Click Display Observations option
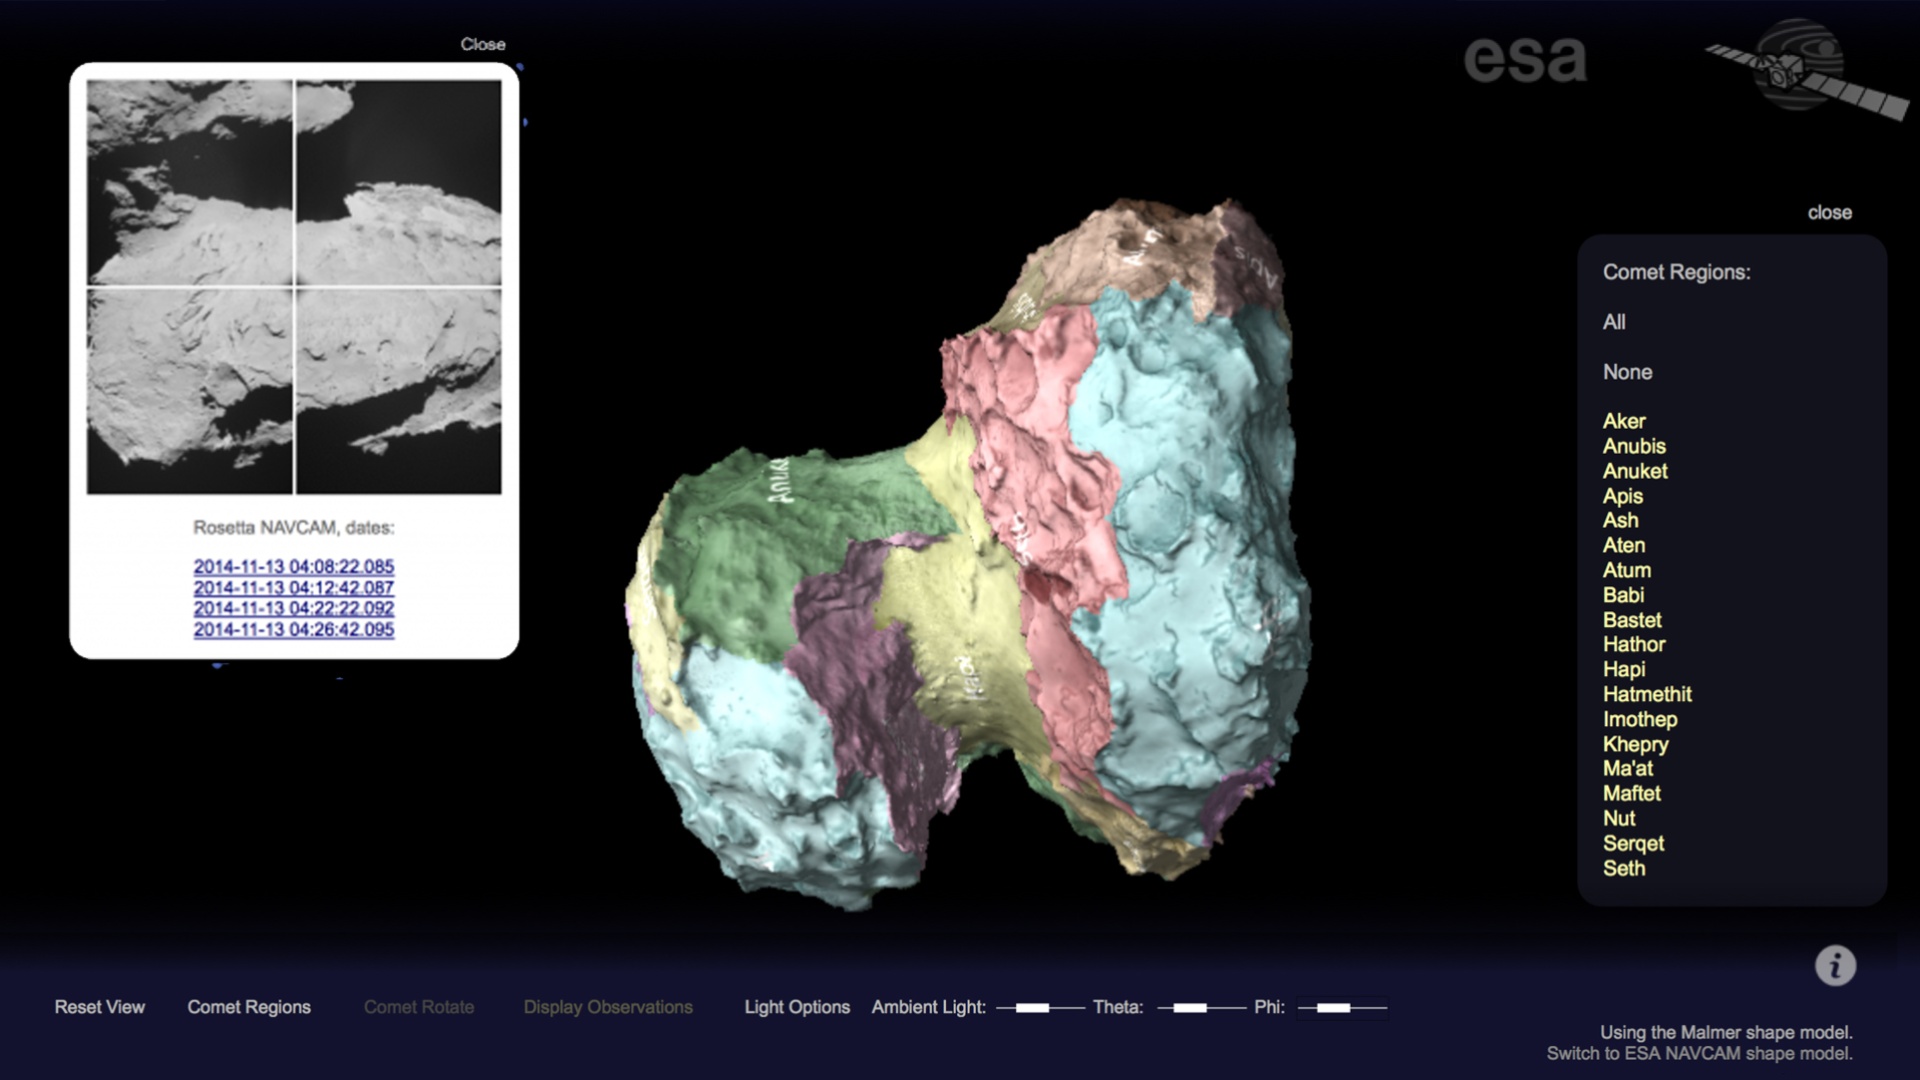This screenshot has height=1080, width=1920. pos(608,1007)
